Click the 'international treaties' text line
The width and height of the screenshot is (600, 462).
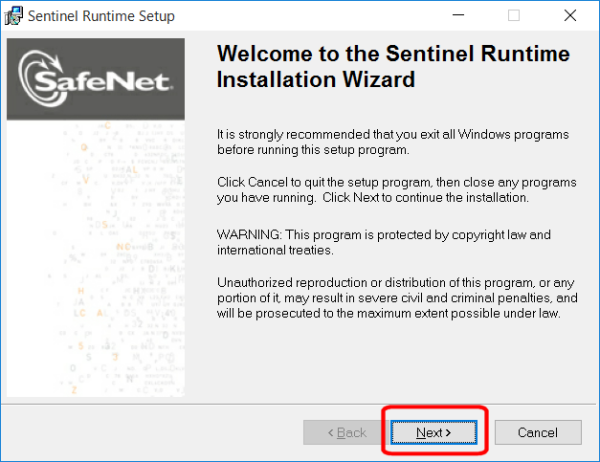[x=275, y=250]
